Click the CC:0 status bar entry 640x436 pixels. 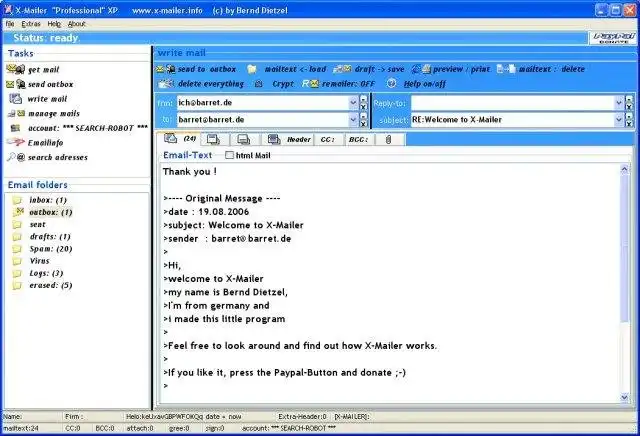73,428
